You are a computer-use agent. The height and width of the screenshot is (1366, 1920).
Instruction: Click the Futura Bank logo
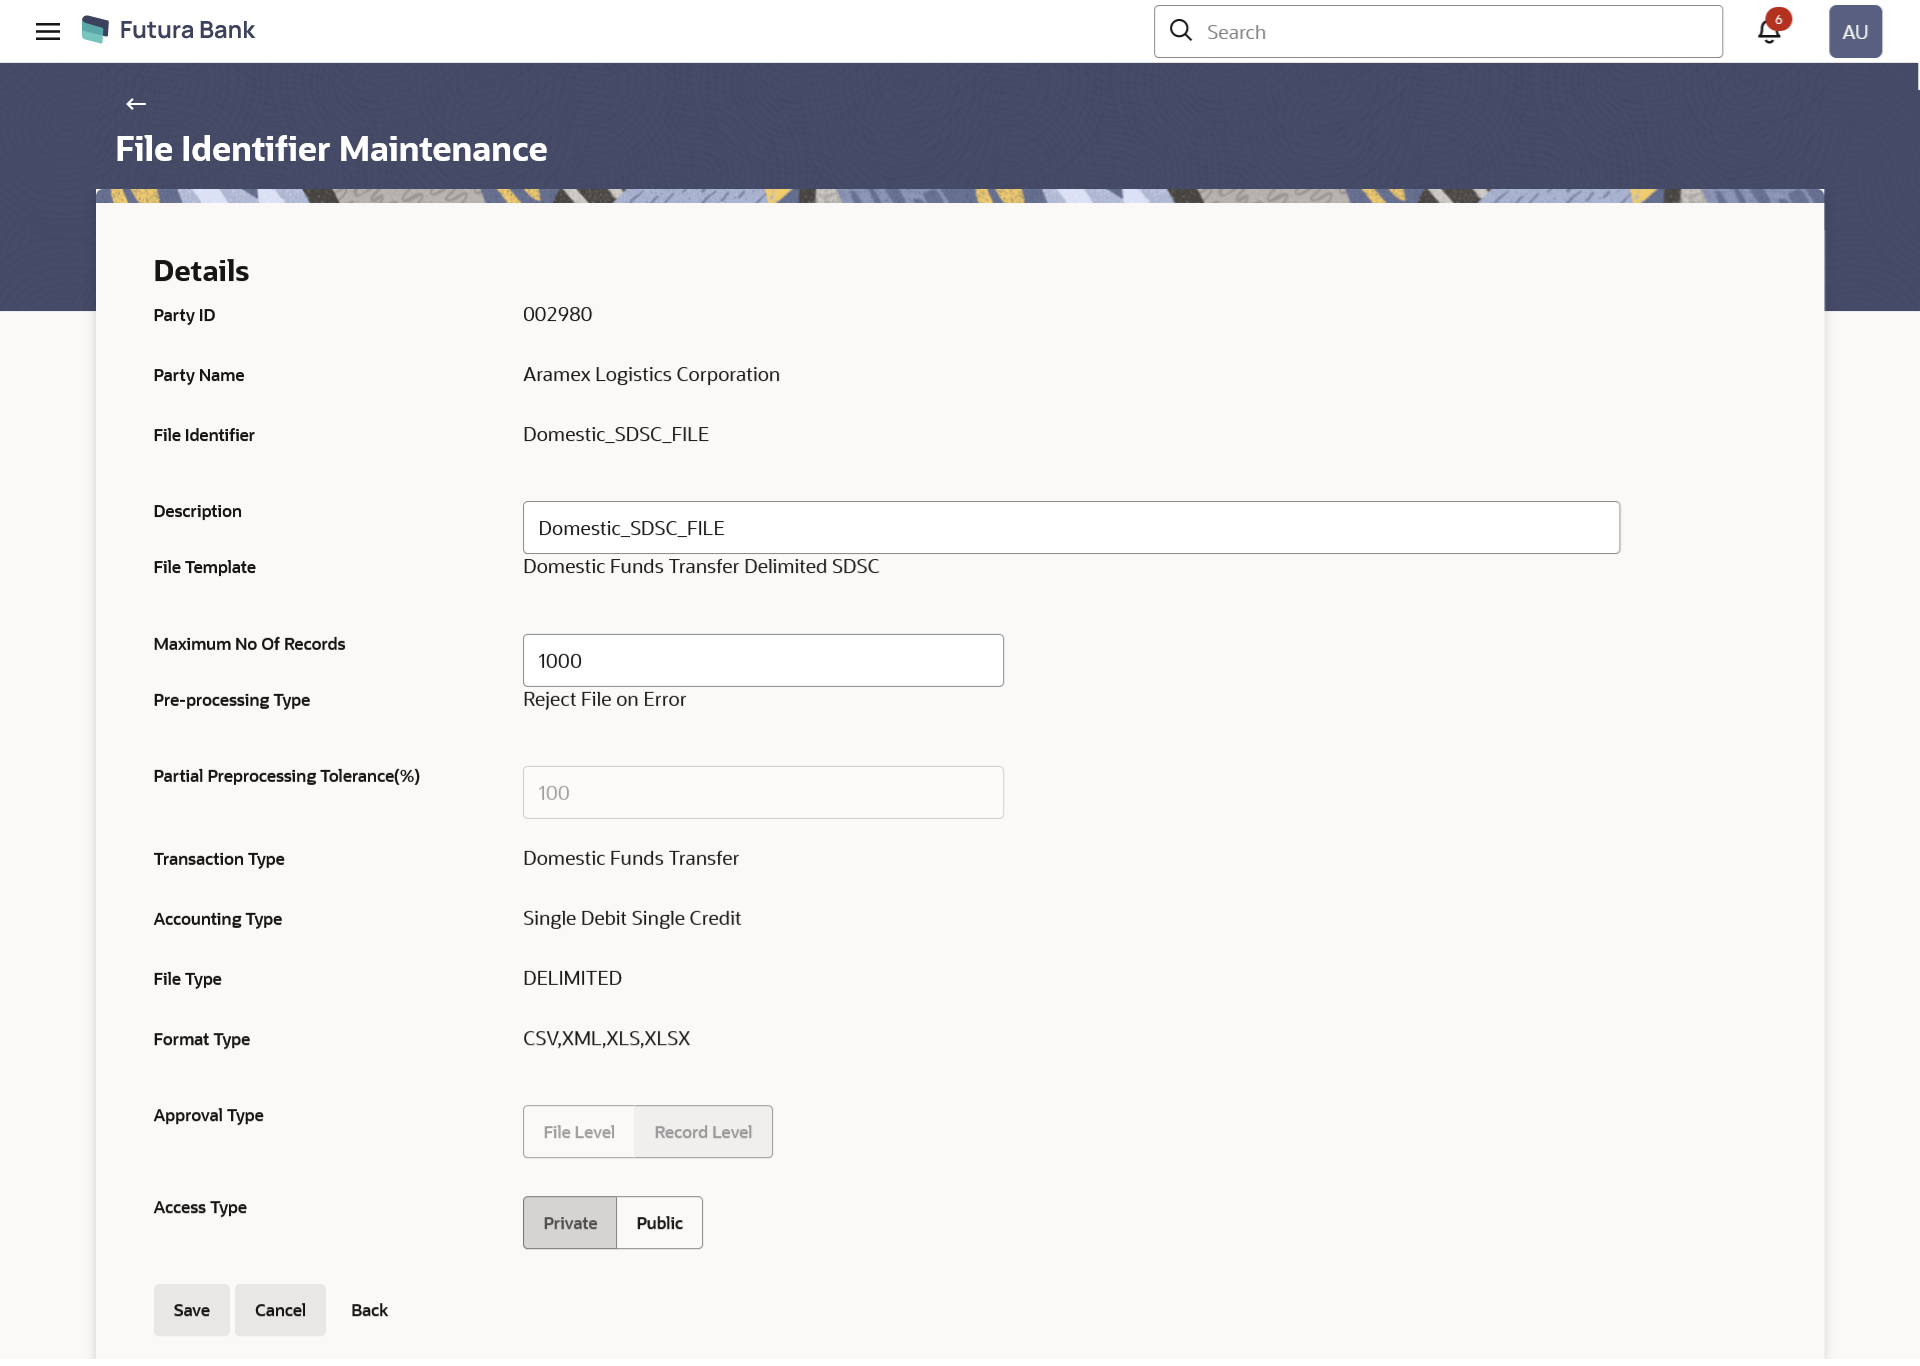pos(95,30)
